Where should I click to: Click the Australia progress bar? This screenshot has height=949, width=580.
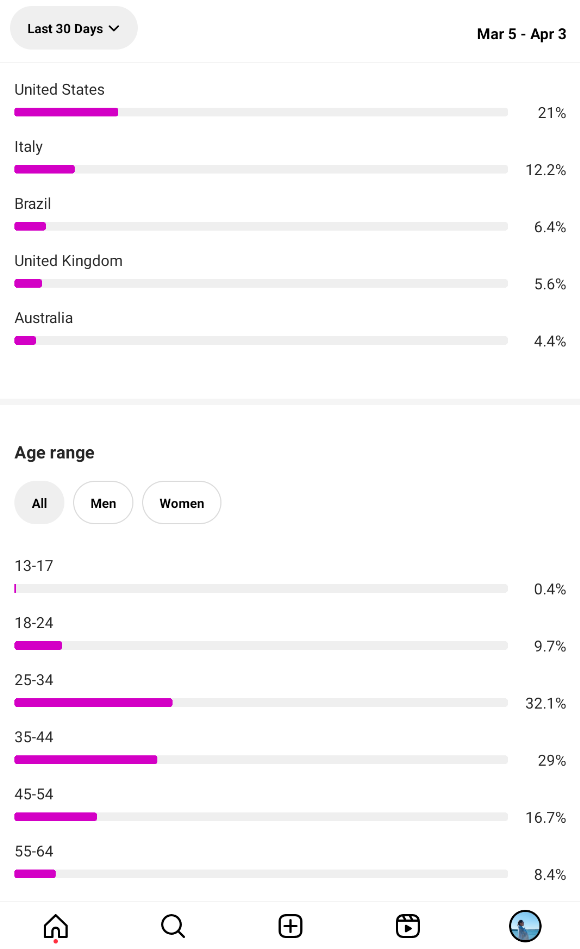[x=261, y=341]
